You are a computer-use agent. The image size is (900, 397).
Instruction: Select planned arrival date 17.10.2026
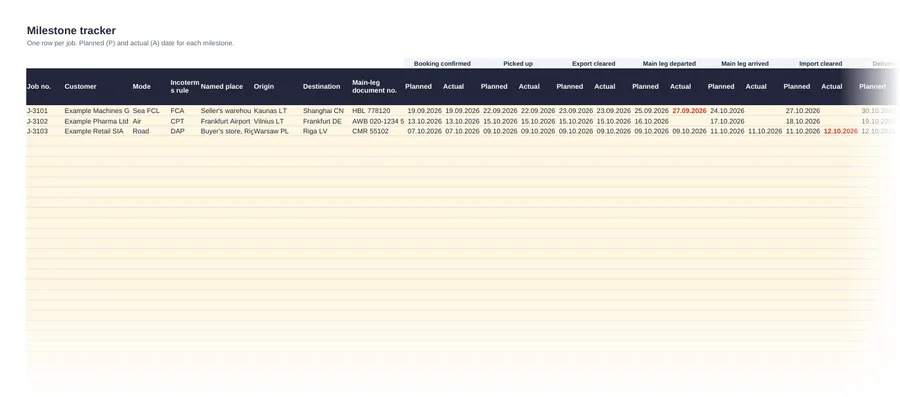(727, 122)
